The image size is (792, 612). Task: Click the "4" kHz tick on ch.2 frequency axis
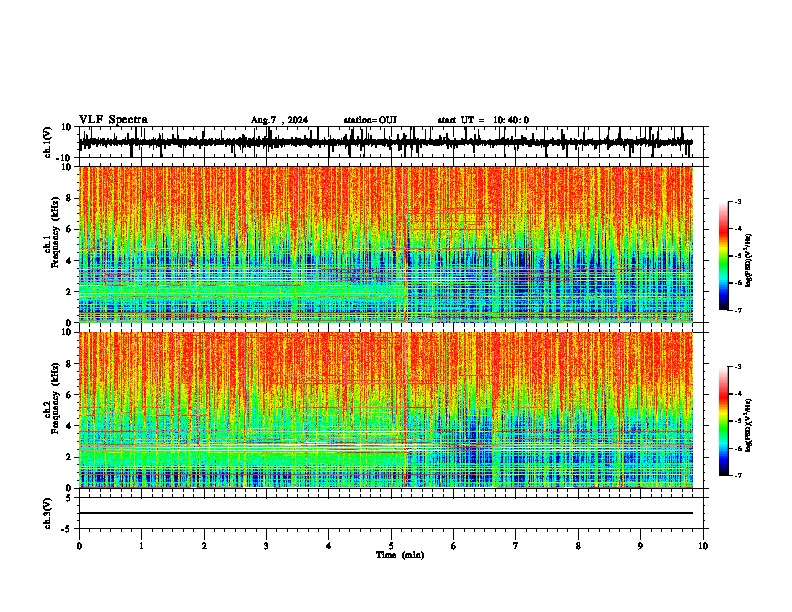69,426
